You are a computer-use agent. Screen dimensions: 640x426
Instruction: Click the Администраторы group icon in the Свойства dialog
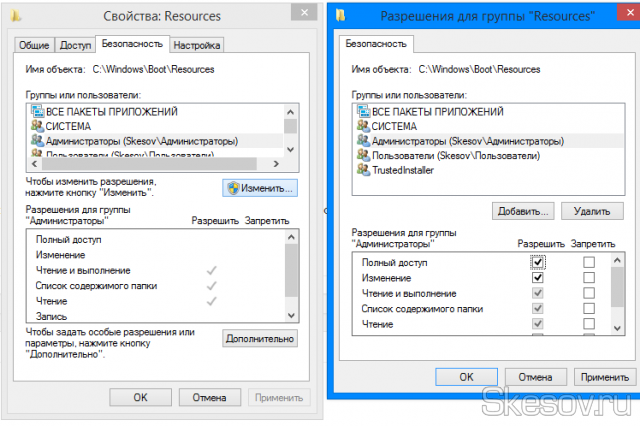pyautogui.click(x=36, y=141)
